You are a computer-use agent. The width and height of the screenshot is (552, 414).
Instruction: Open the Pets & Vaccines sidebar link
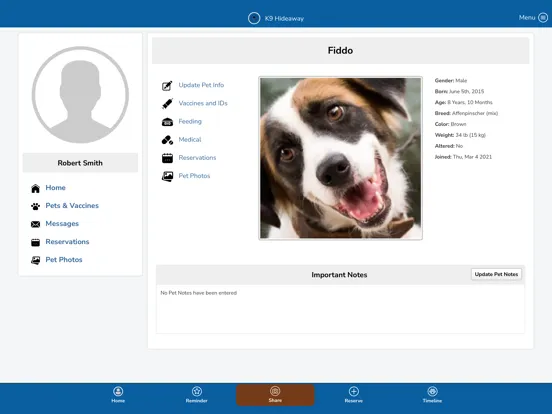pos(72,206)
